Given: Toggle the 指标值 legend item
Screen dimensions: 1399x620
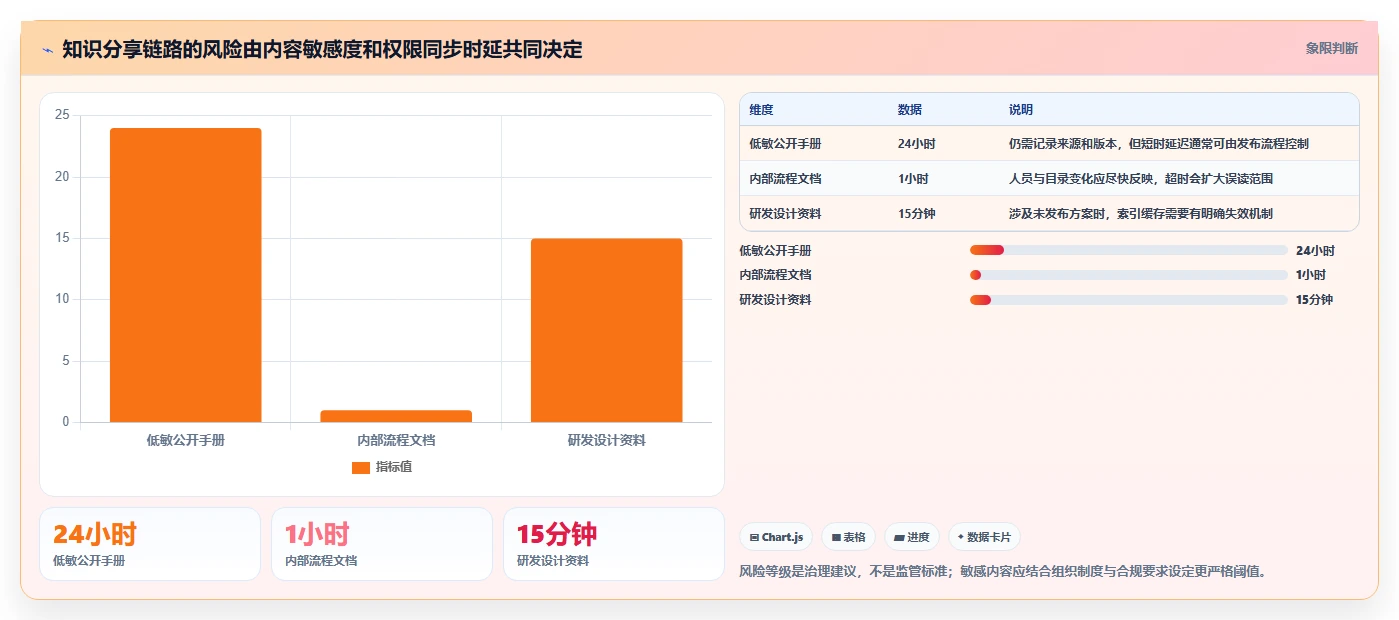Looking at the screenshot, I should (x=382, y=467).
